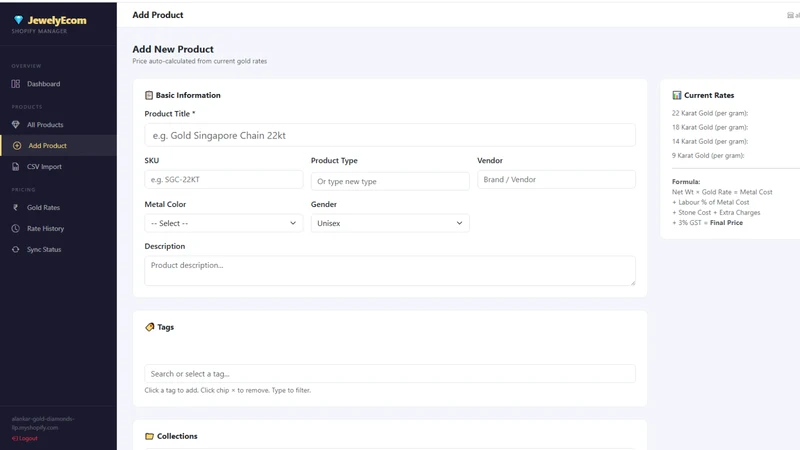The height and width of the screenshot is (450, 800).
Task: Click the Current Rates chart icon
Action: tap(677, 95)
